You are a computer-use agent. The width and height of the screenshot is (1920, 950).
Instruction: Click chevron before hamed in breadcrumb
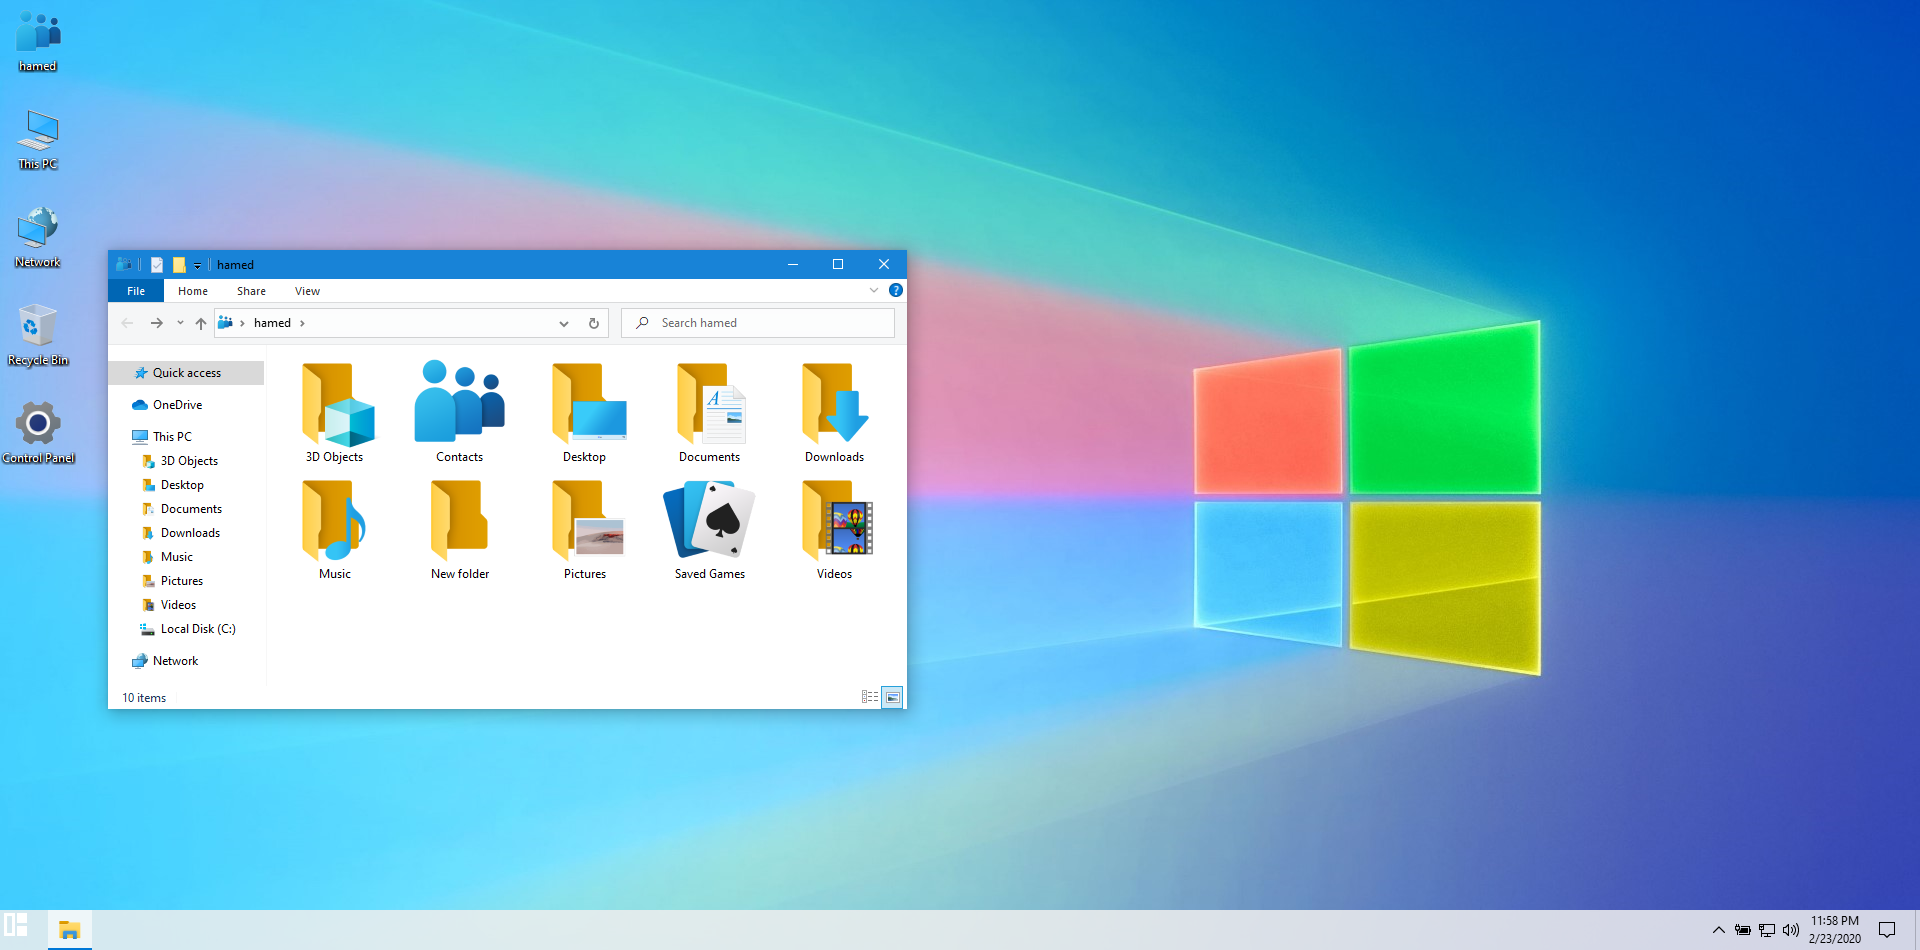(x=242, y=323)
